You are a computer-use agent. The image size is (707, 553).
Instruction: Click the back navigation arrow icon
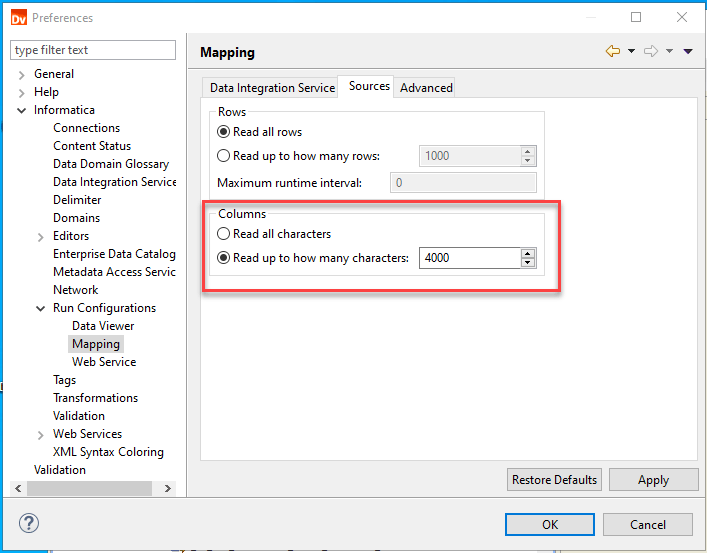612,51
